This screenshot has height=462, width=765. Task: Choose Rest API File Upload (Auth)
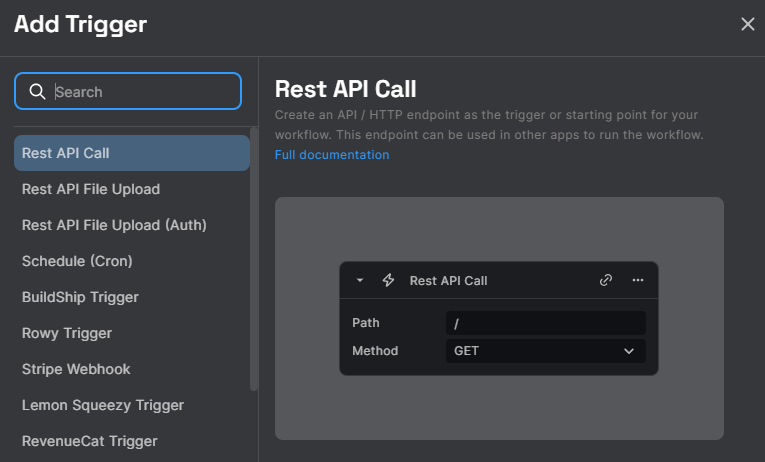click(132, 225)
